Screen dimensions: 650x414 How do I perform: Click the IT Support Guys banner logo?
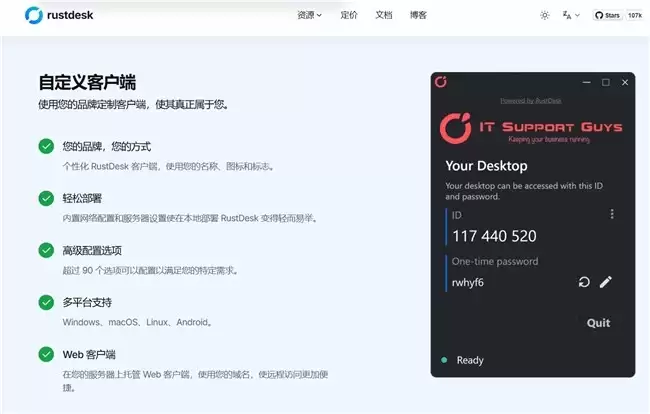click(x=532, y=129)
